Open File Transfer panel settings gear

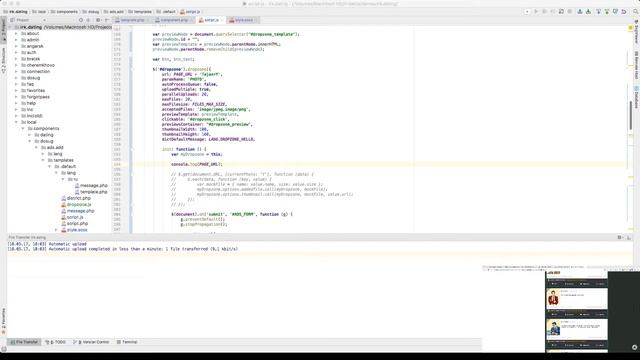point(620,237)
